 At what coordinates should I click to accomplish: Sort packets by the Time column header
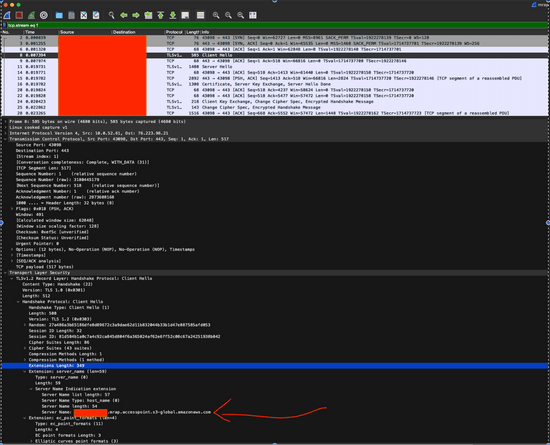click(40, 32)
